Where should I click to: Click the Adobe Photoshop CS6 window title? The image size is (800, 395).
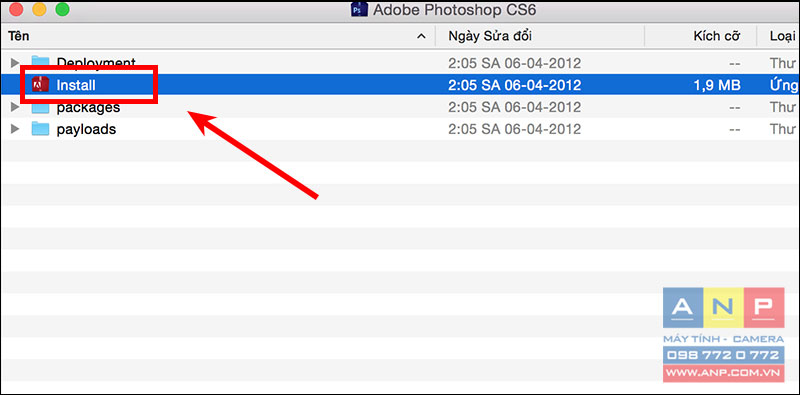tap(455, 10)
